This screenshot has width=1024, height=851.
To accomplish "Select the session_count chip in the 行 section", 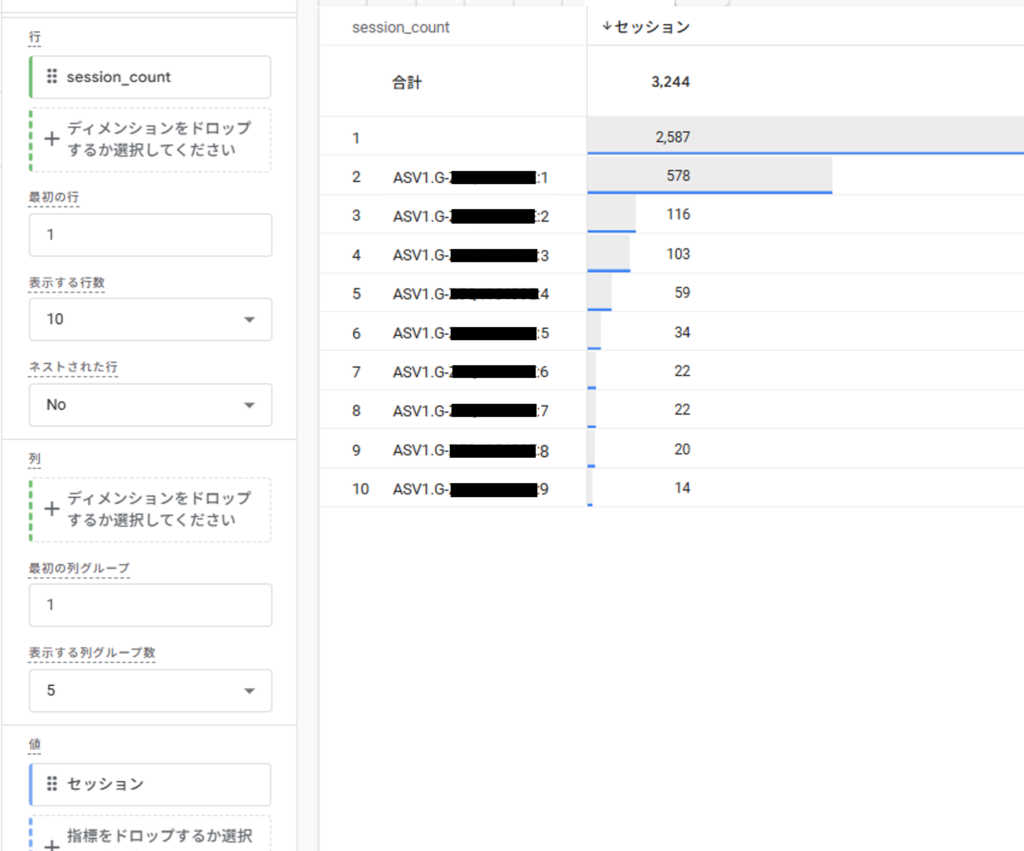I will point(150,77).
